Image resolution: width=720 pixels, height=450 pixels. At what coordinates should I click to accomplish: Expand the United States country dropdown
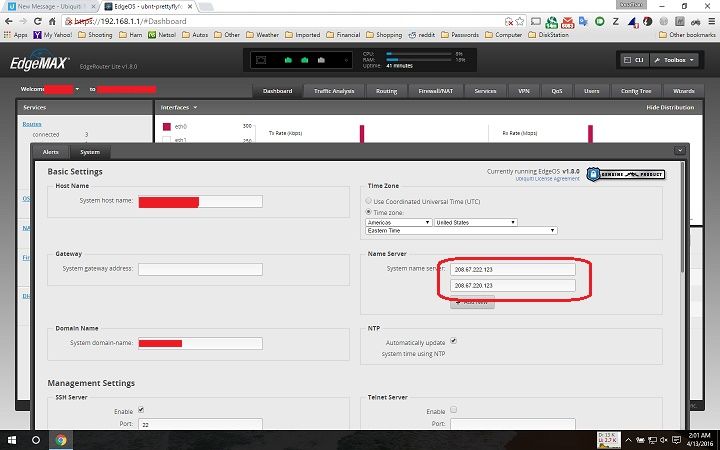click(476, 222)
